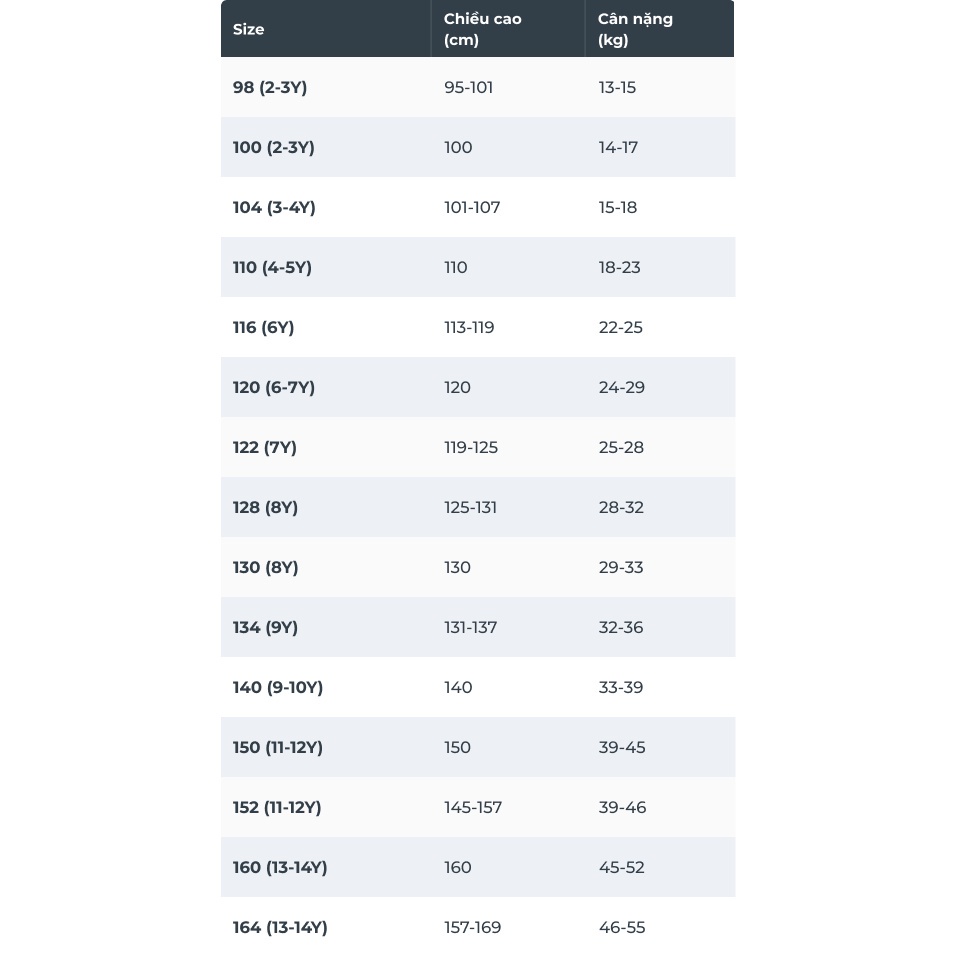Click size 128 (8Y) label

(x=266, y=507)
